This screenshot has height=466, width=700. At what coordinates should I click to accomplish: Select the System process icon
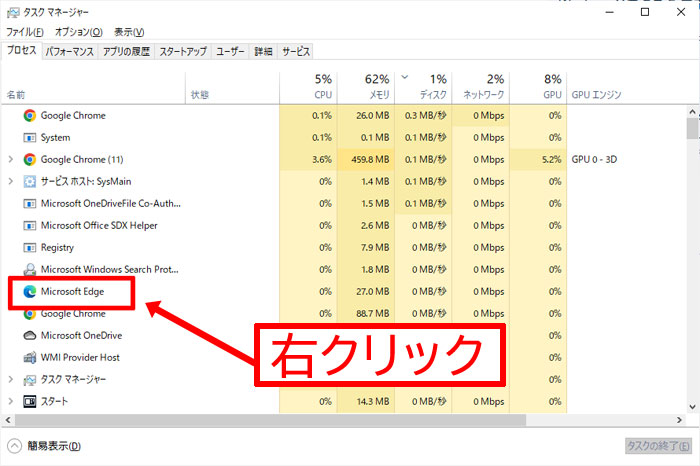(29, 137)
